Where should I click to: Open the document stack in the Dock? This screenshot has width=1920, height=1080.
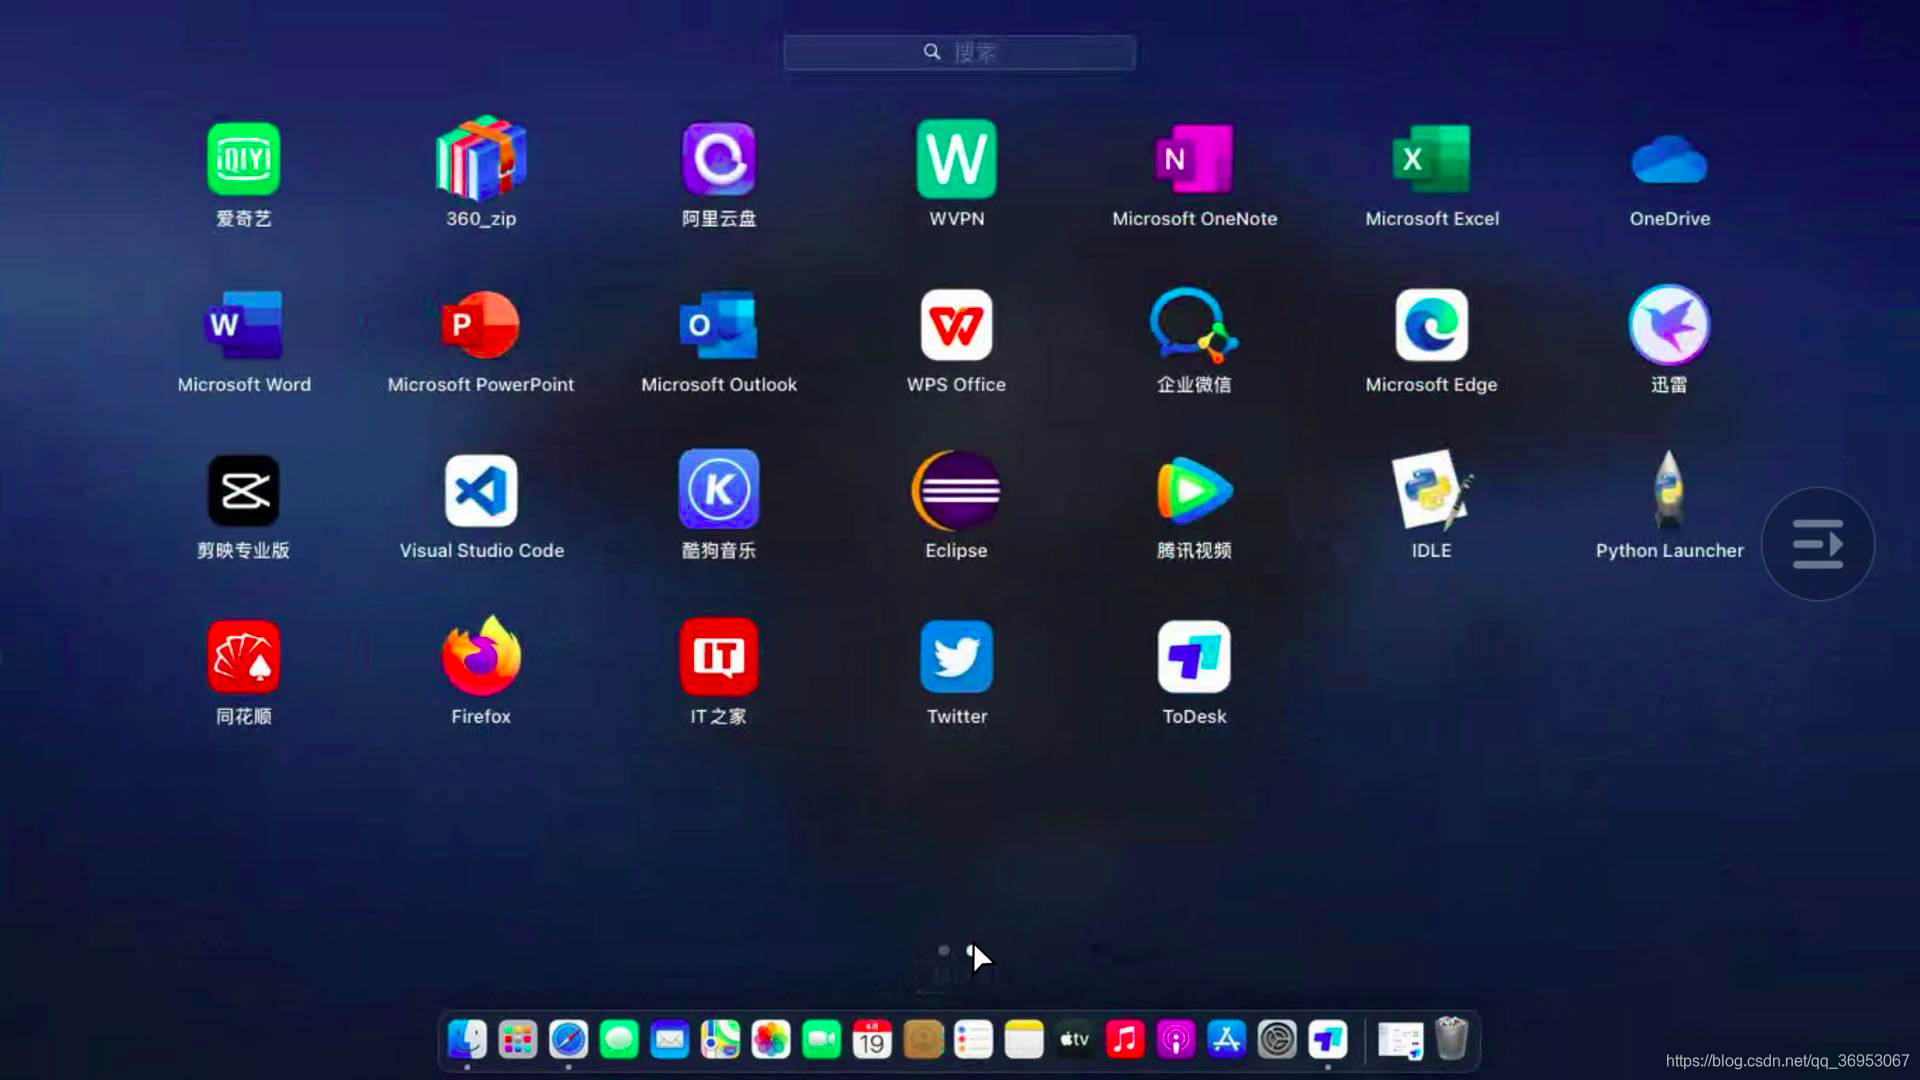click(1400, 1040)
